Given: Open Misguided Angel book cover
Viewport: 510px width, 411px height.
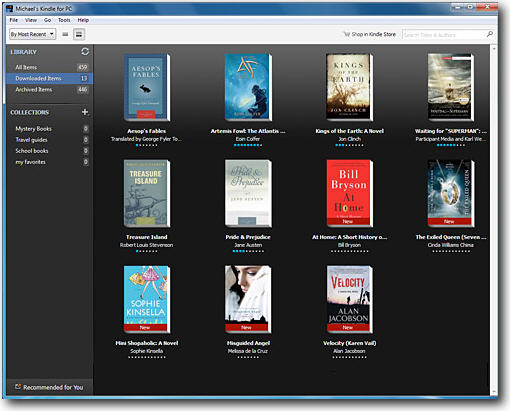Looking at the screenshot, I should [x=248, y=299].
